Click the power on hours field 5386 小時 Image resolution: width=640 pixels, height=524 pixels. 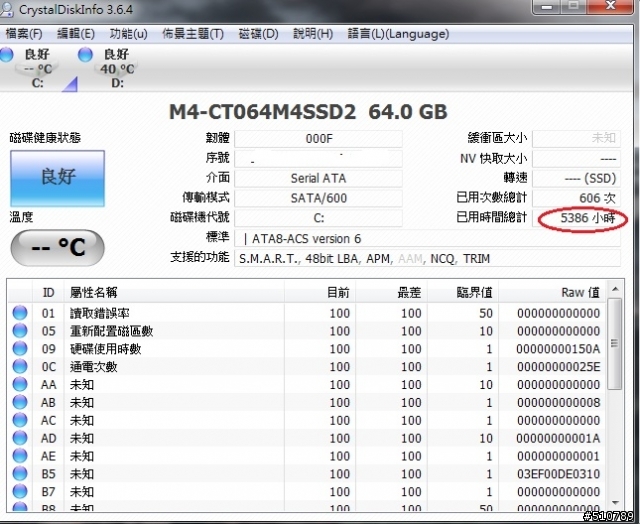(576, 218)
